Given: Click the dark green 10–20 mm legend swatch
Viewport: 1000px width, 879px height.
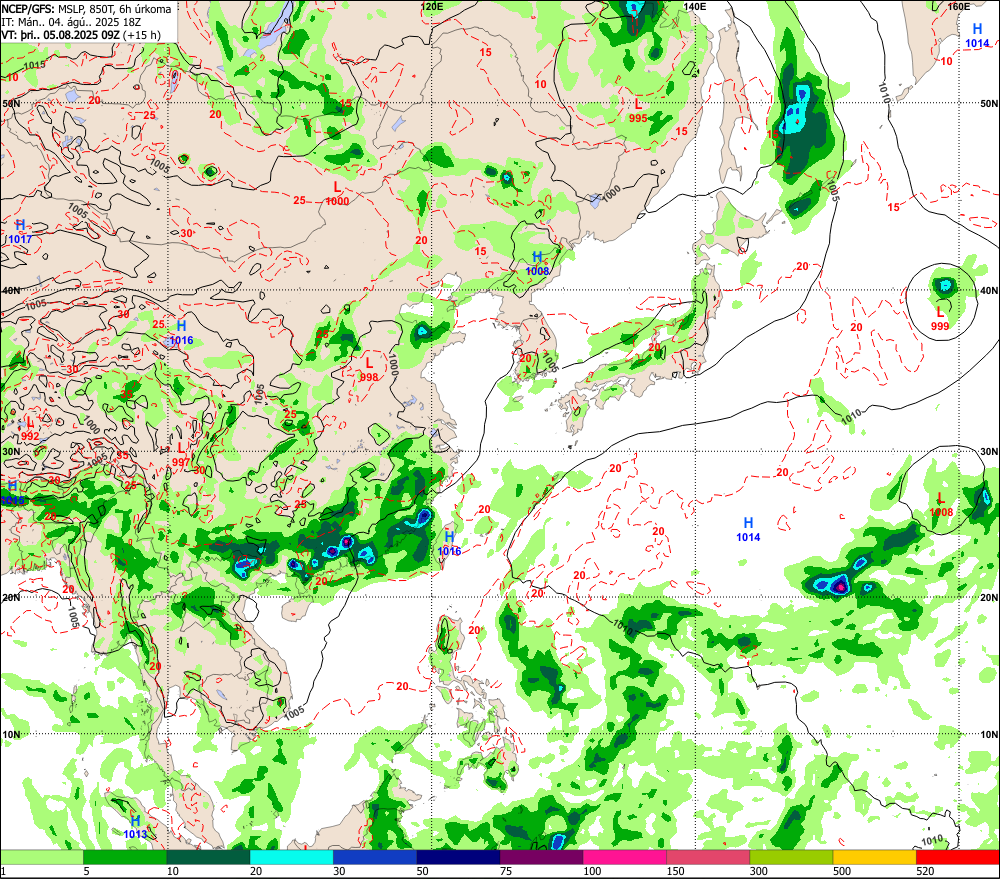Looking at the screenshot, I should click(x=209, y=857).
